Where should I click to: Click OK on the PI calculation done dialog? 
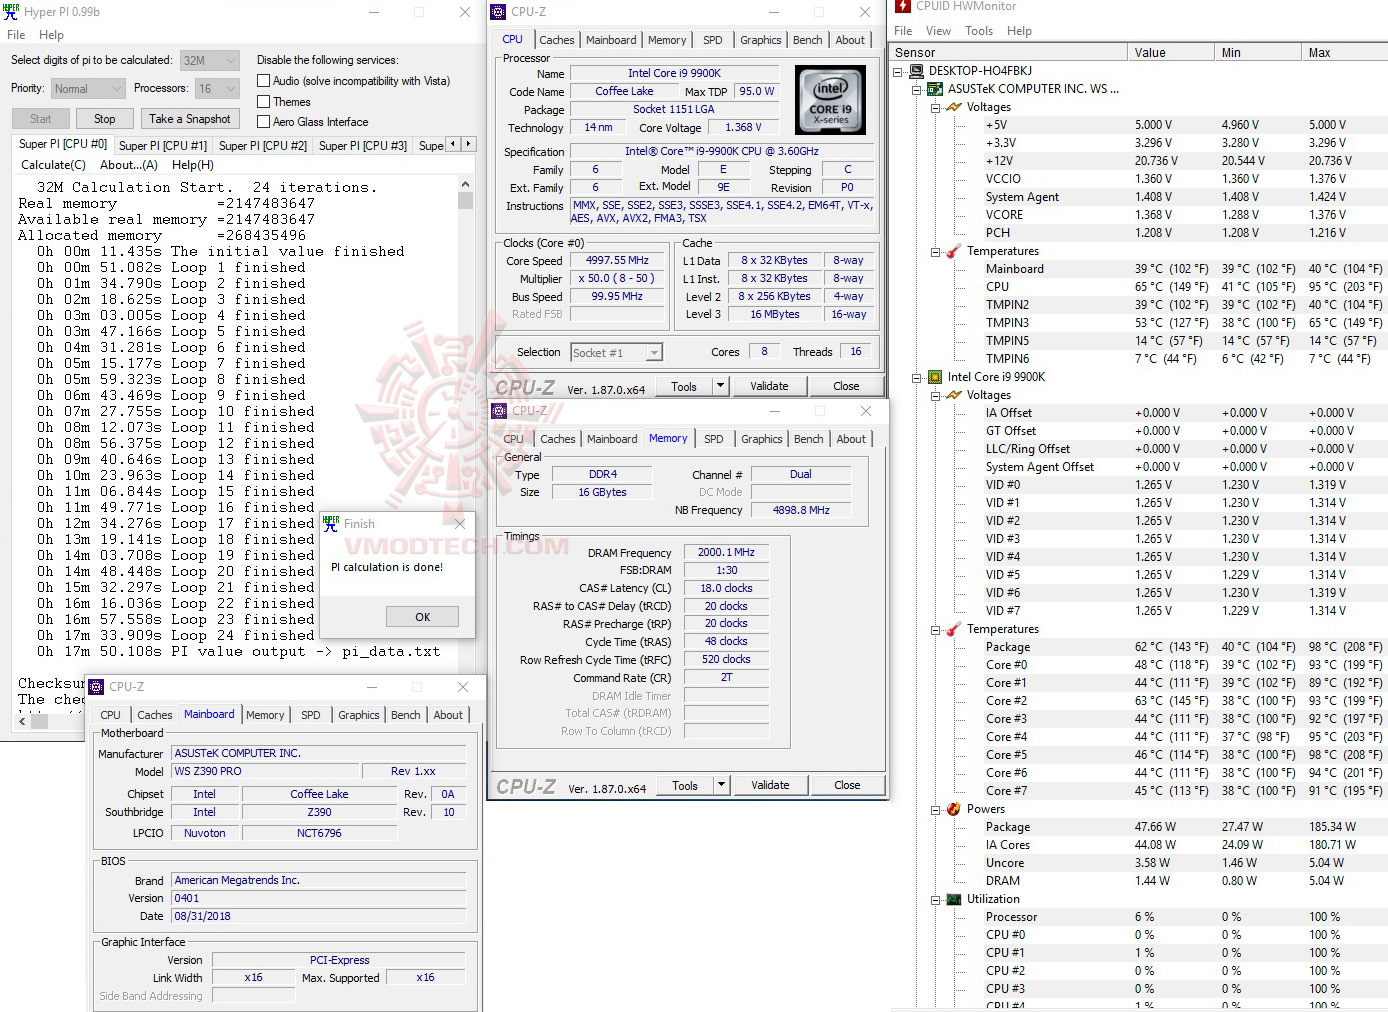click(422, 616)
